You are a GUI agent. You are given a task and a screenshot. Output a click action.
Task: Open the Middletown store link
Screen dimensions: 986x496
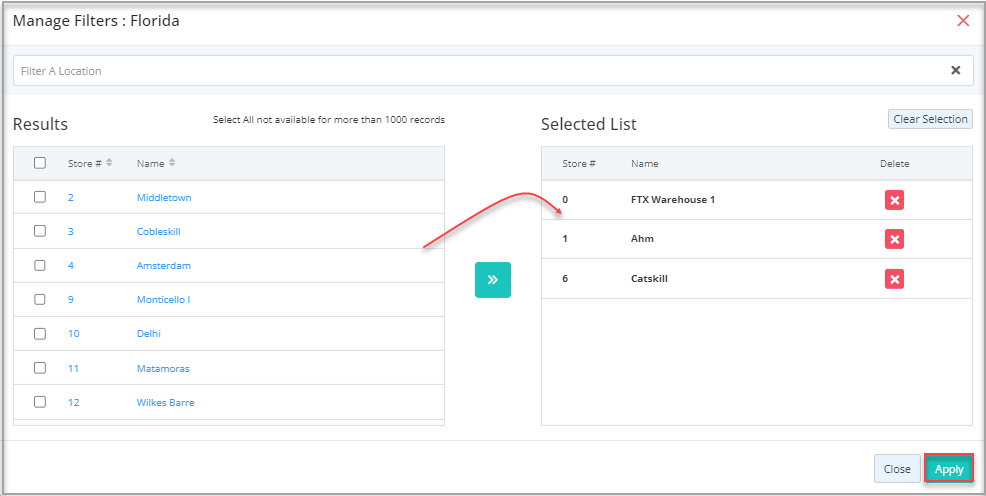point(164,197)
